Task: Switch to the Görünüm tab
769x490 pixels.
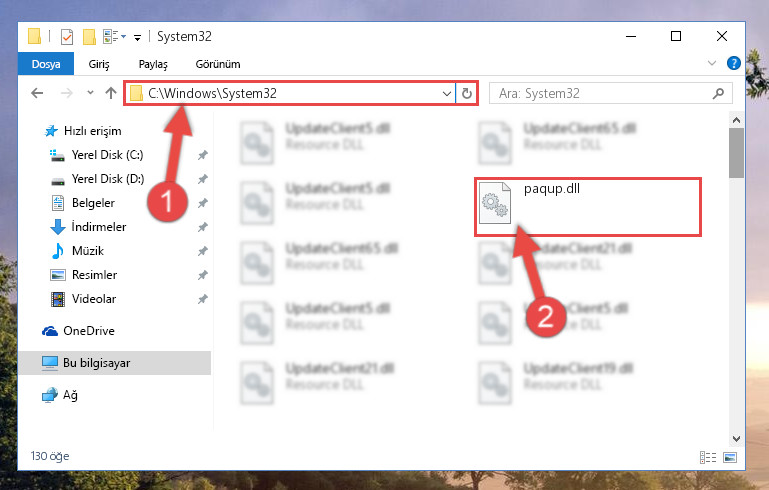Action: click(218, 64)
